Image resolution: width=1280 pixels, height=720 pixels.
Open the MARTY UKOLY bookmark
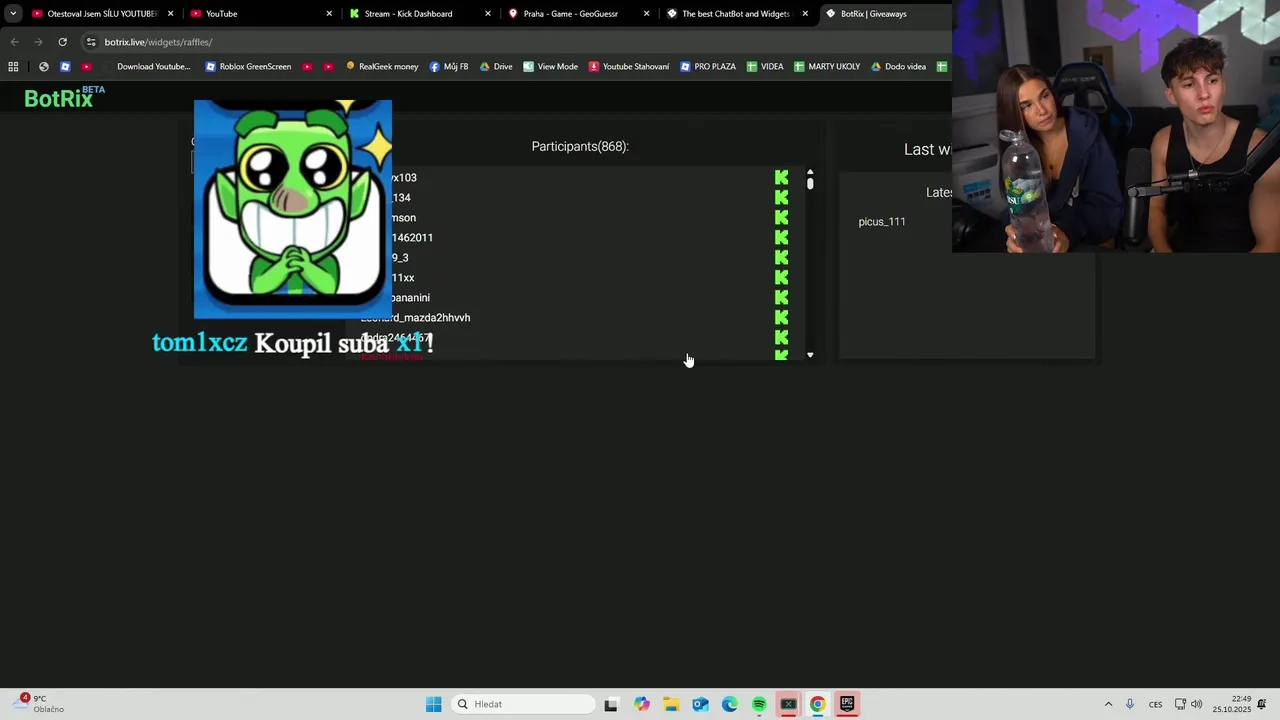(827, 67)
